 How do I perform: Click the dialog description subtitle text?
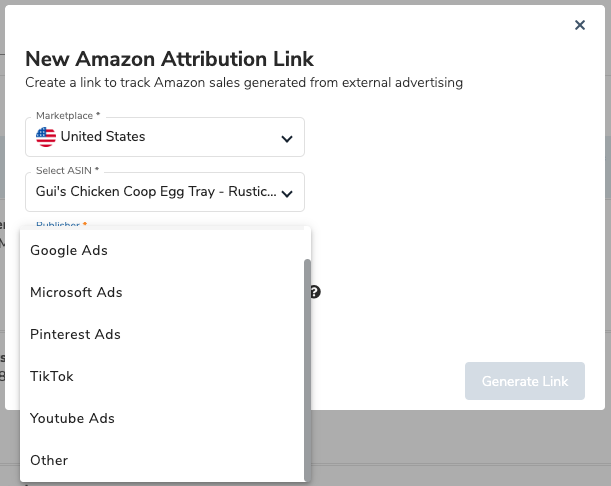tap(243, 83)
